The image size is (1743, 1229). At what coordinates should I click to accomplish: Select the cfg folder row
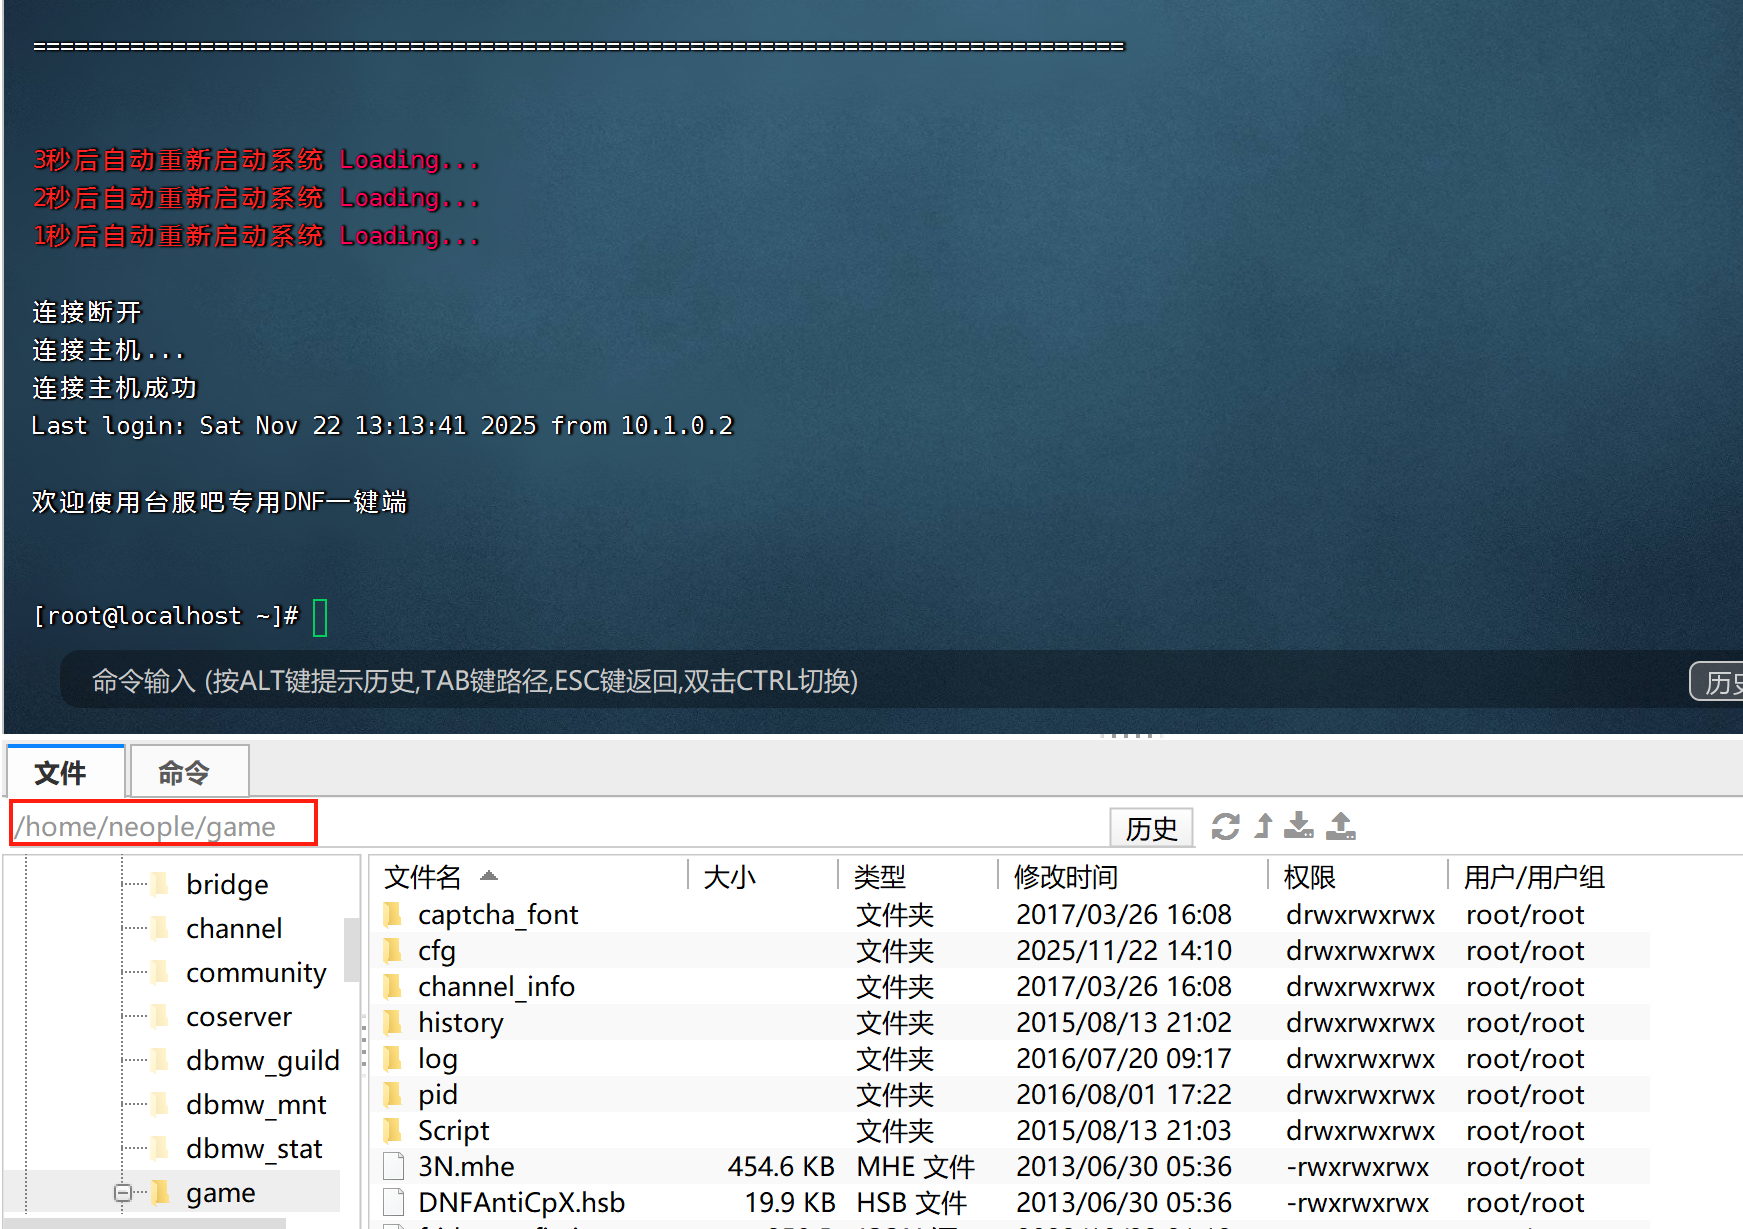(x=1010, y=950)
